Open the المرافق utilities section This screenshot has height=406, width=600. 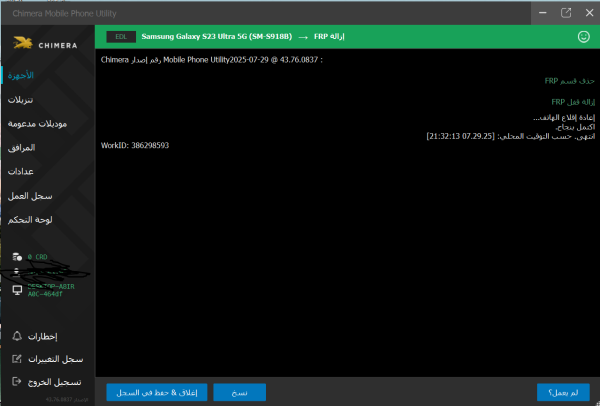pyautogui.click(x=21, y=148)
